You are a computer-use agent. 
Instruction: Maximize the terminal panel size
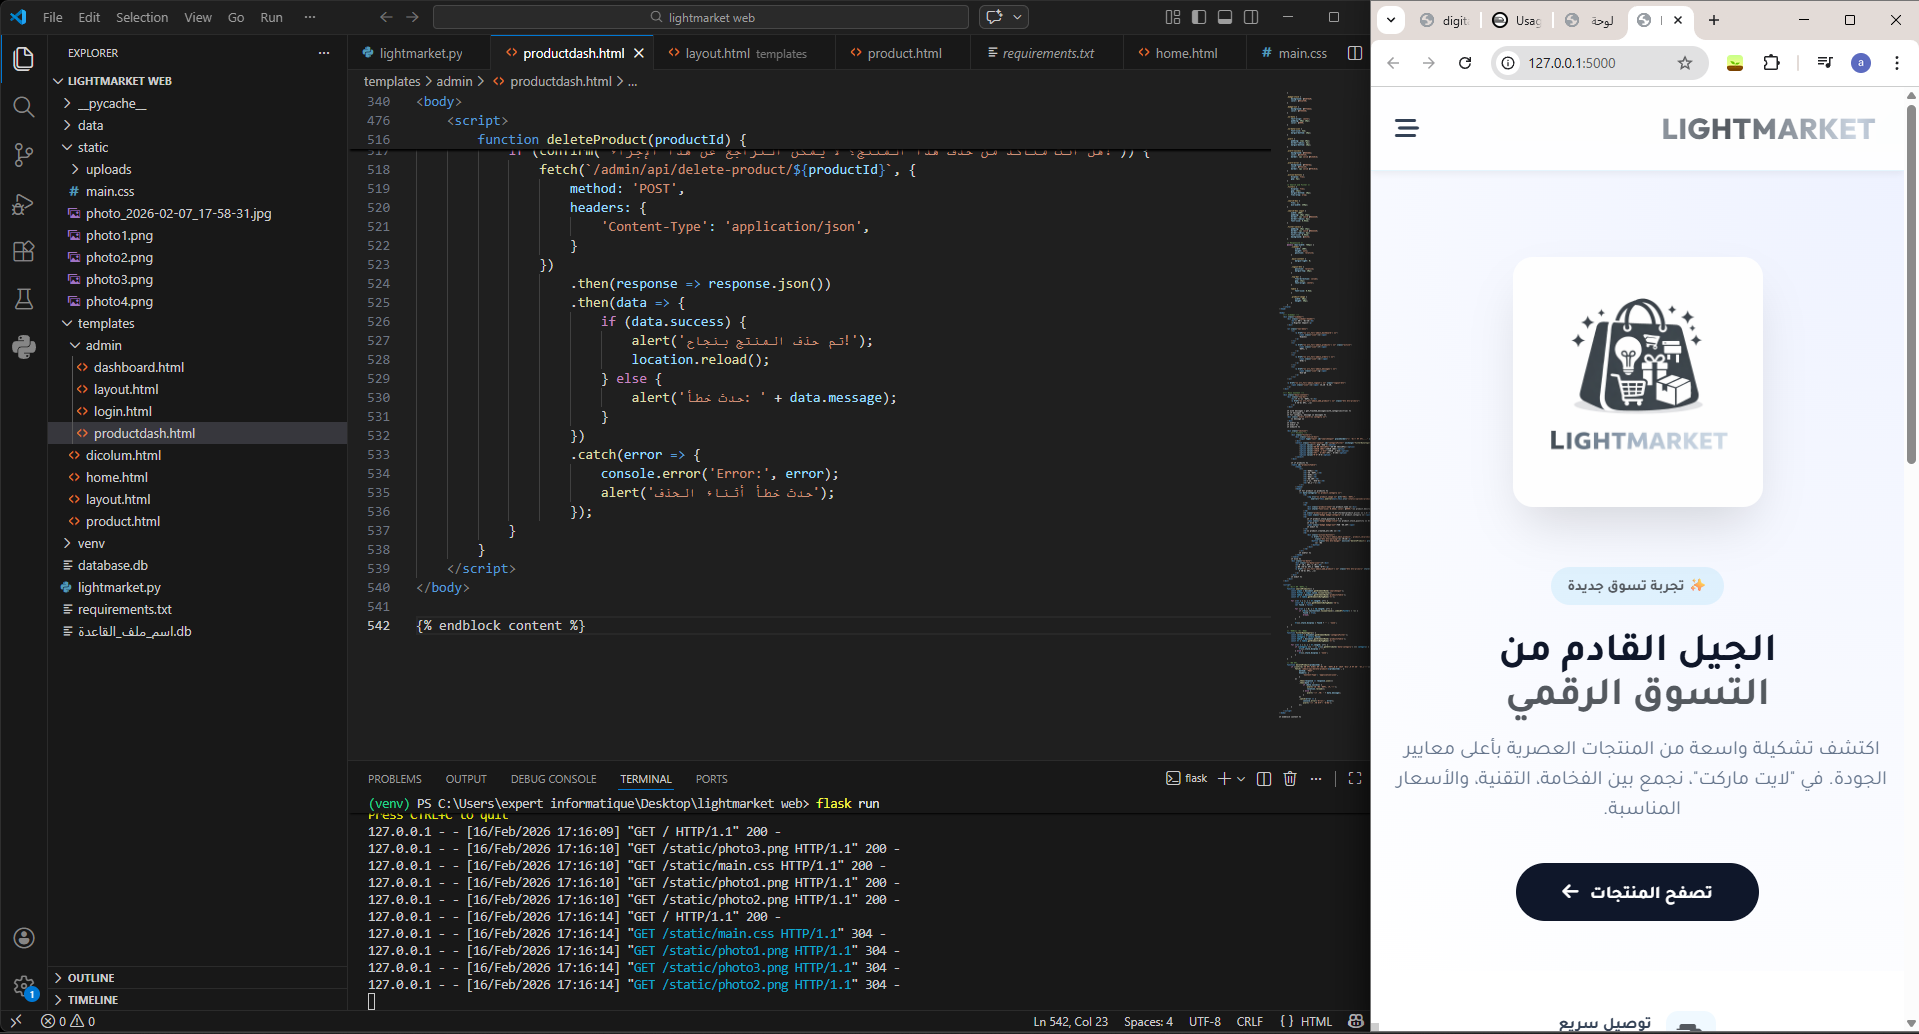(x=1355, y=779)
